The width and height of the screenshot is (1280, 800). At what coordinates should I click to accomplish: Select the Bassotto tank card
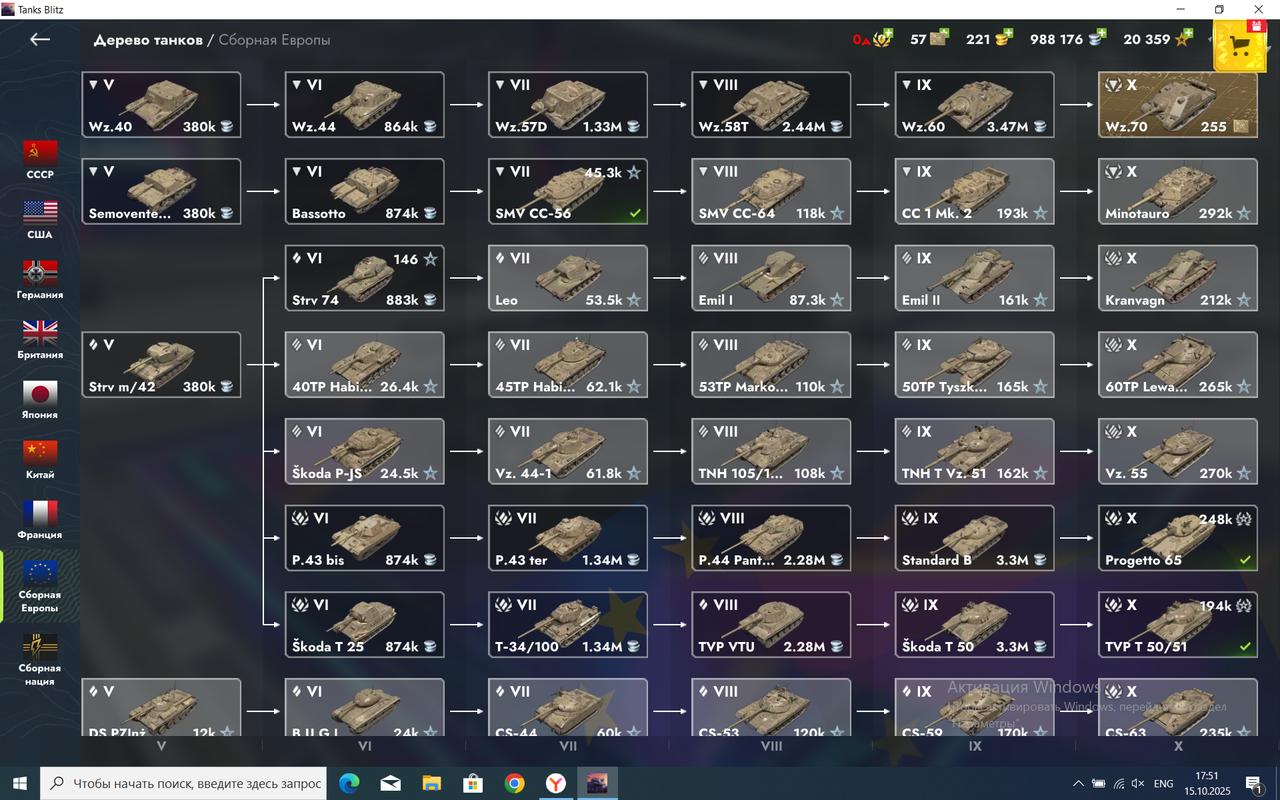coord(365,191)
